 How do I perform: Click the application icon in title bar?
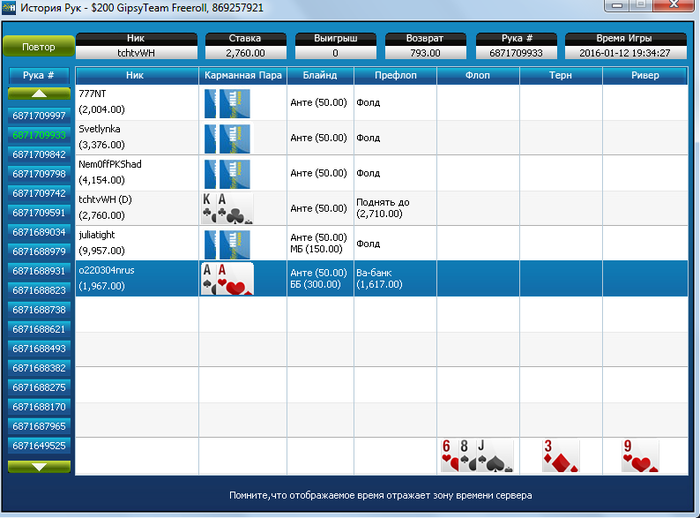coord(9,8)
